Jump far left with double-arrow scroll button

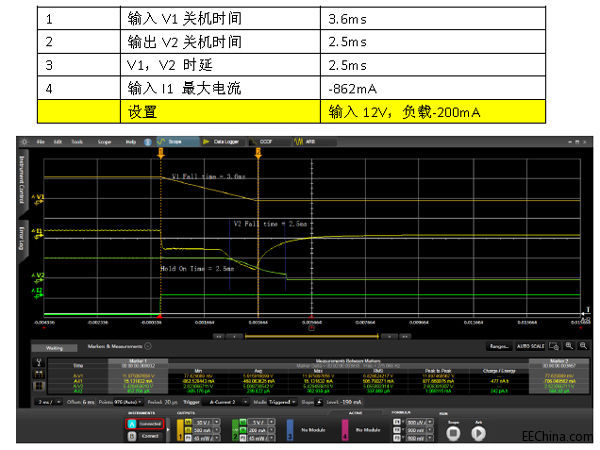[218, 337]
